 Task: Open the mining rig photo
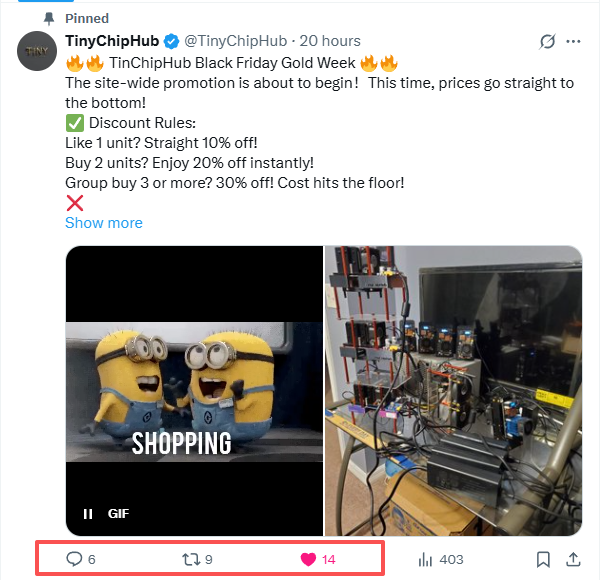(453, 390)
